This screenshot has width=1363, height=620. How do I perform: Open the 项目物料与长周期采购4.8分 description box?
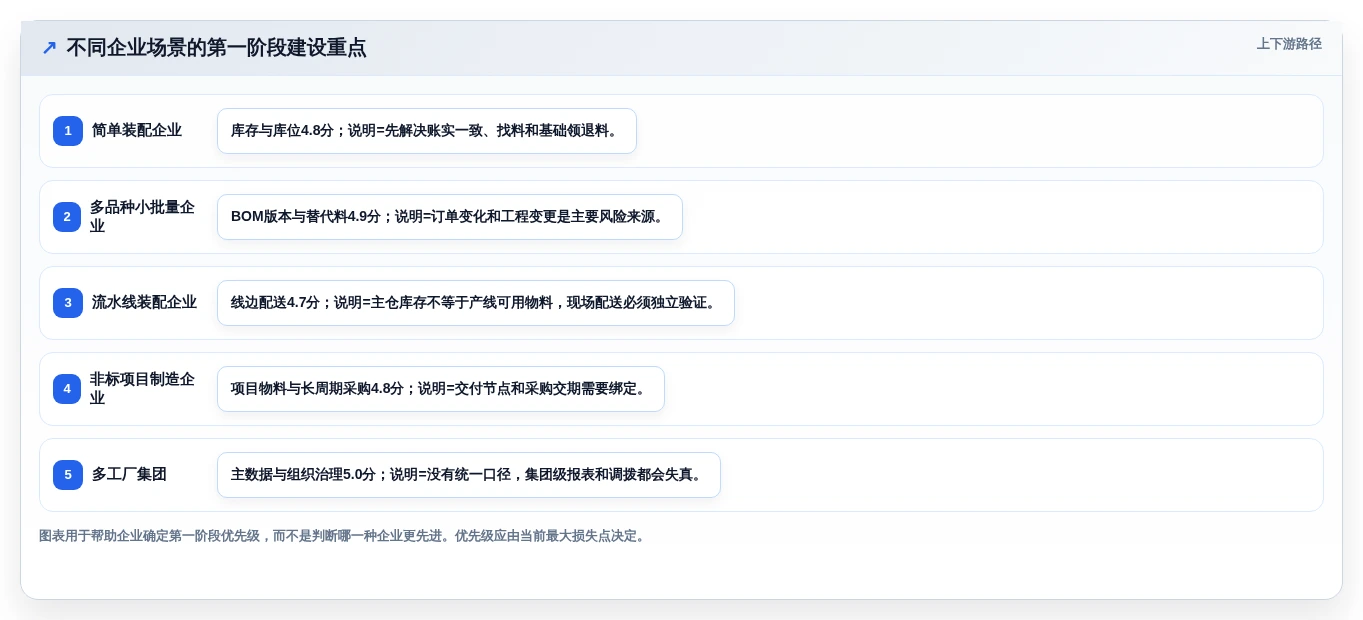tap(441, 389)
